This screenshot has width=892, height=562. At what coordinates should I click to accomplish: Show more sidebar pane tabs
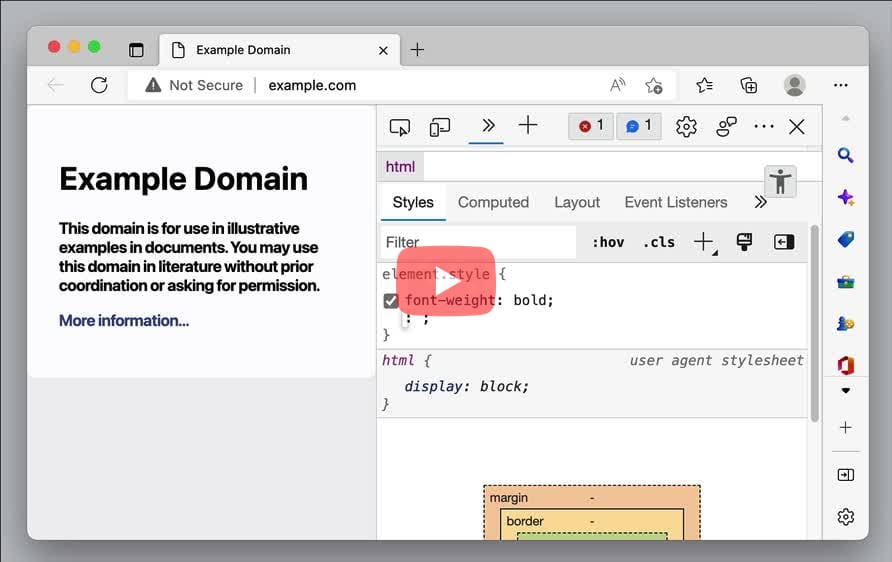[x=760, y=203]
